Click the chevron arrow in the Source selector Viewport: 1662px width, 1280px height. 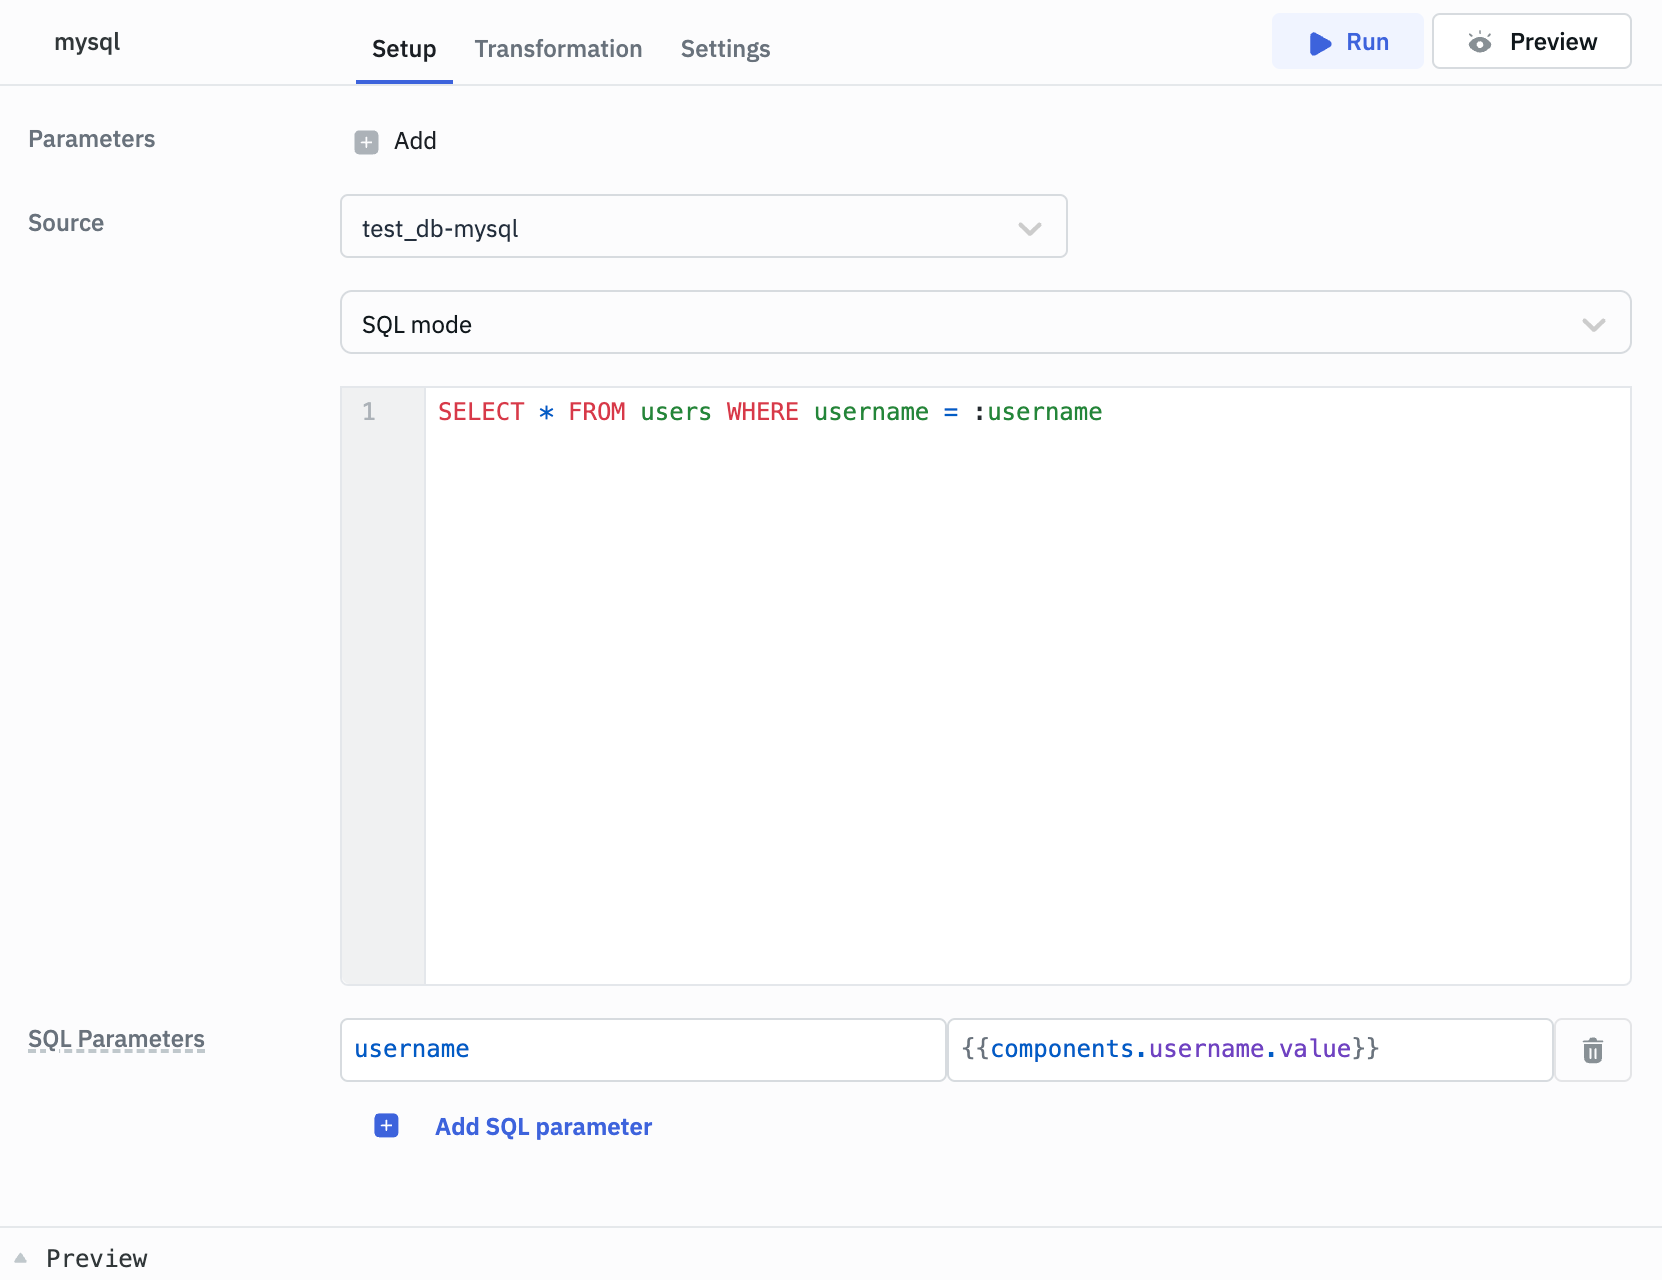[1029, 228]
